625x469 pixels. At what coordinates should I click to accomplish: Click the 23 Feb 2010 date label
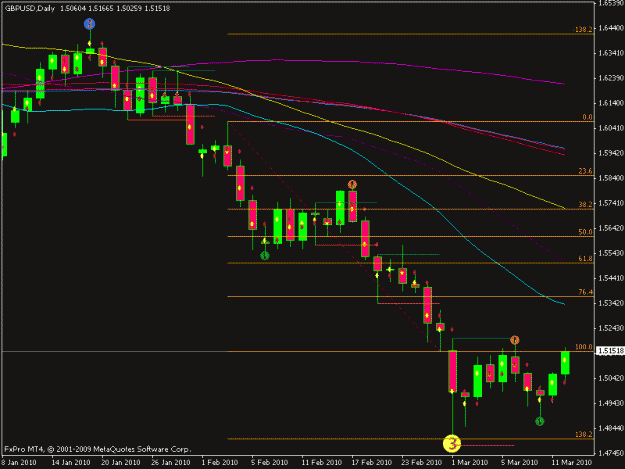point(421,463)
